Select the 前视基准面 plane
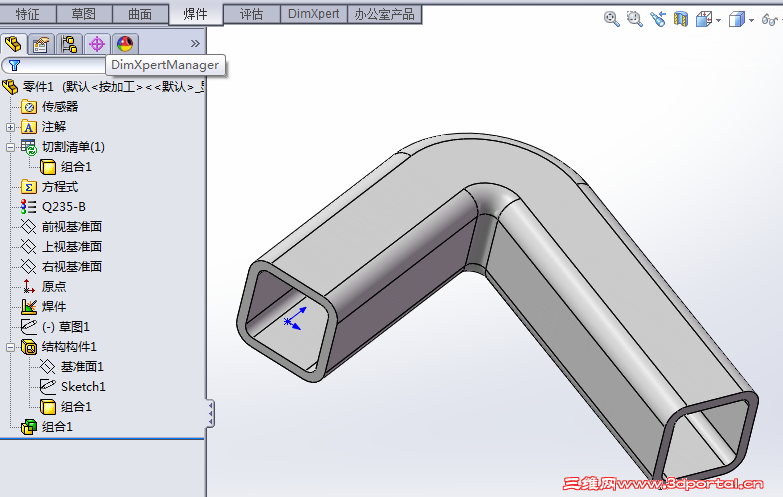The height and width of the screenshot is (497, 783). [x=72, y=227]
